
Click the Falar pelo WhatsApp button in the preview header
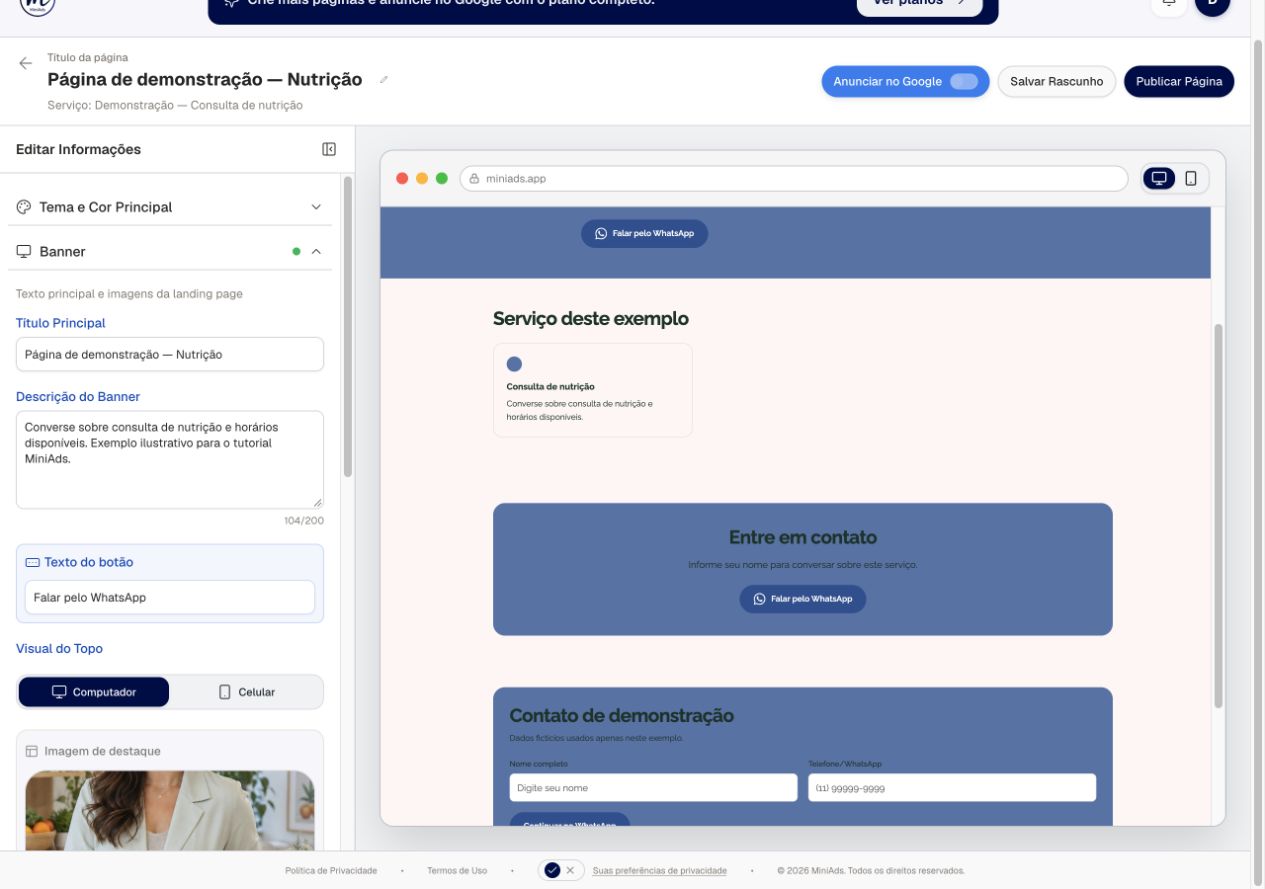coord(644,233)
